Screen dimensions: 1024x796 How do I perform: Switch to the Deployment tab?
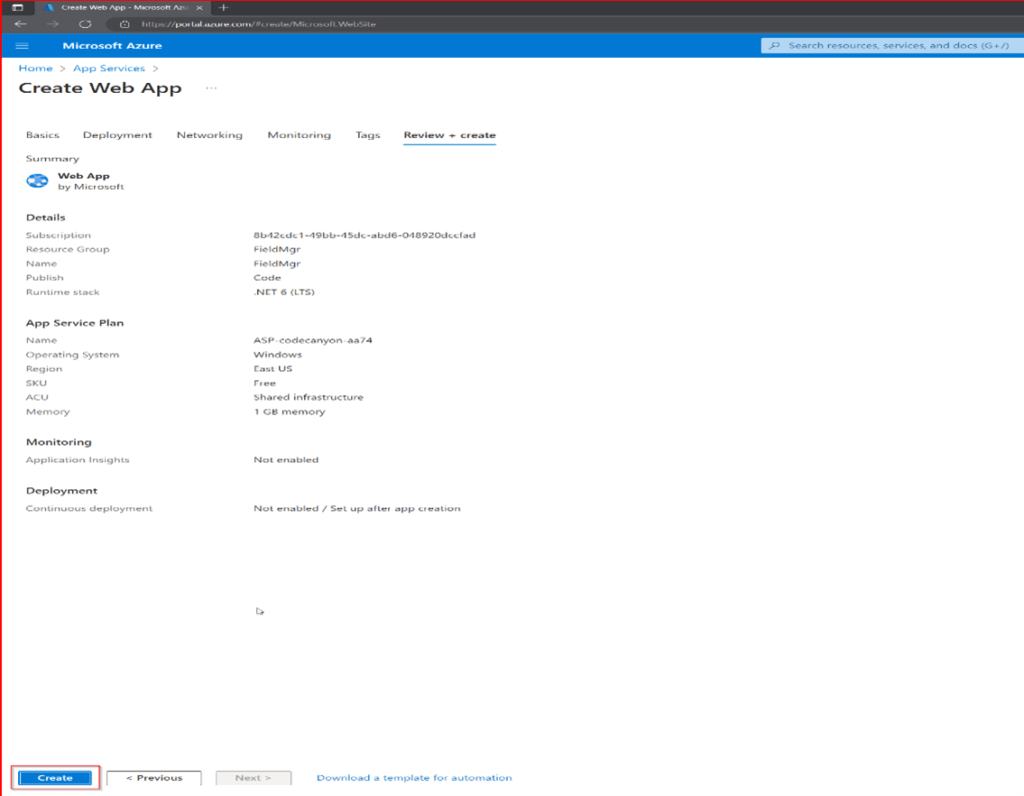(x=118, y=135)
